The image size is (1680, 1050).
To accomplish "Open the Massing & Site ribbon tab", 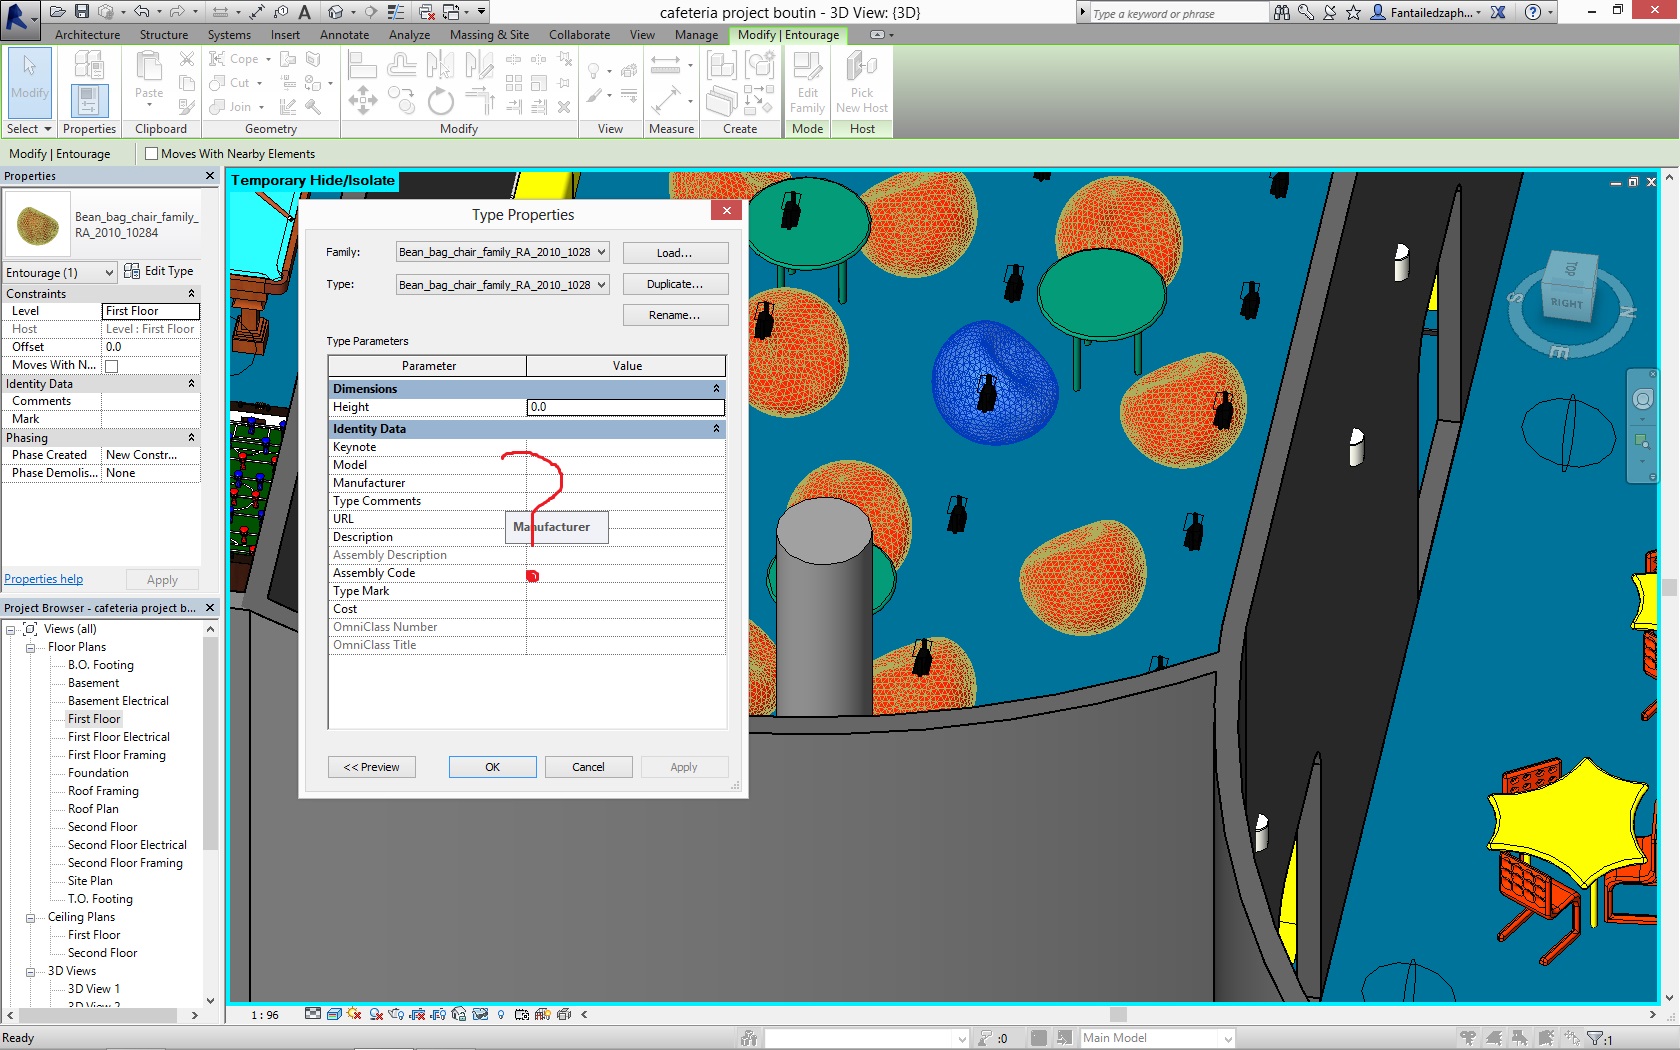I will click(x=489, y=35).
